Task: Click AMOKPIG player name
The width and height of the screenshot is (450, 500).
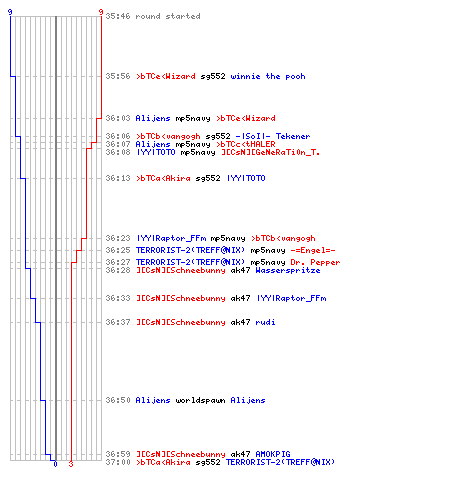Action: point(273,454)
